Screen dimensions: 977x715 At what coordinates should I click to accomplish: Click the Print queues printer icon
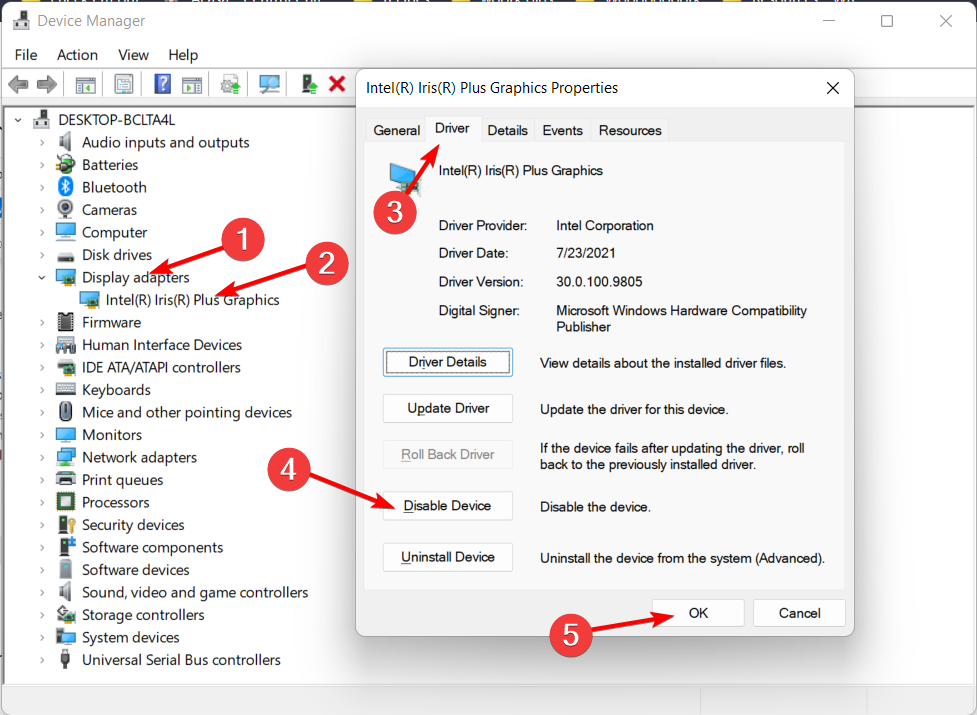[65, 479]
